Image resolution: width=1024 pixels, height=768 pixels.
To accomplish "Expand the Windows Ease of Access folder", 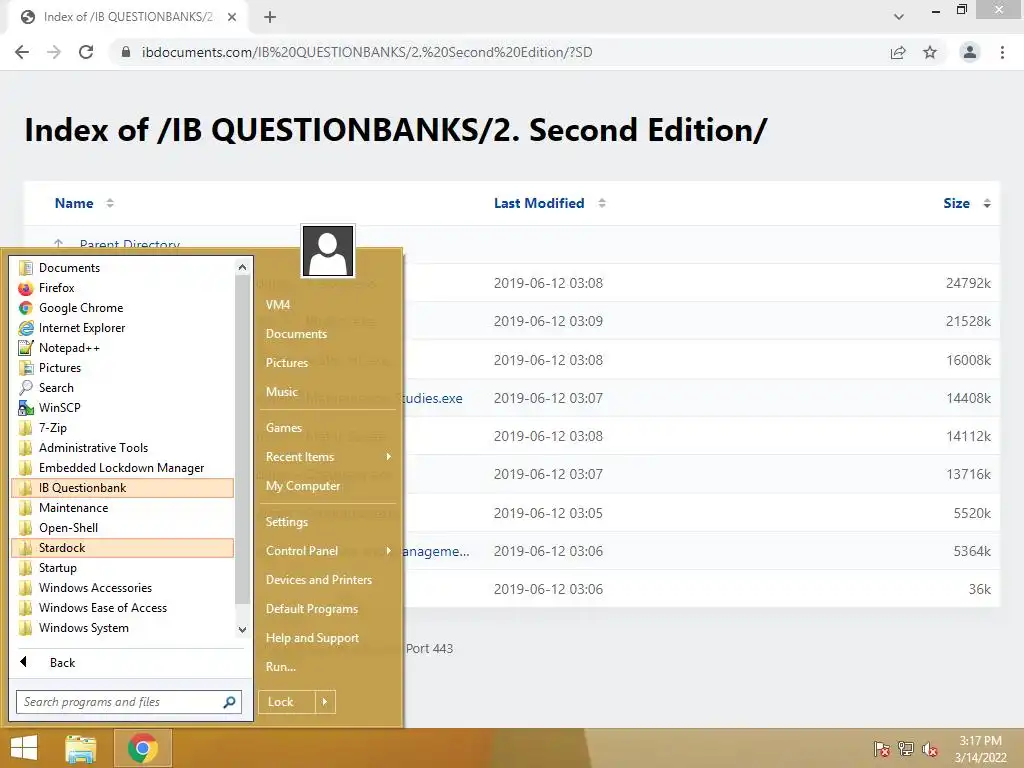I will point(122,607).
